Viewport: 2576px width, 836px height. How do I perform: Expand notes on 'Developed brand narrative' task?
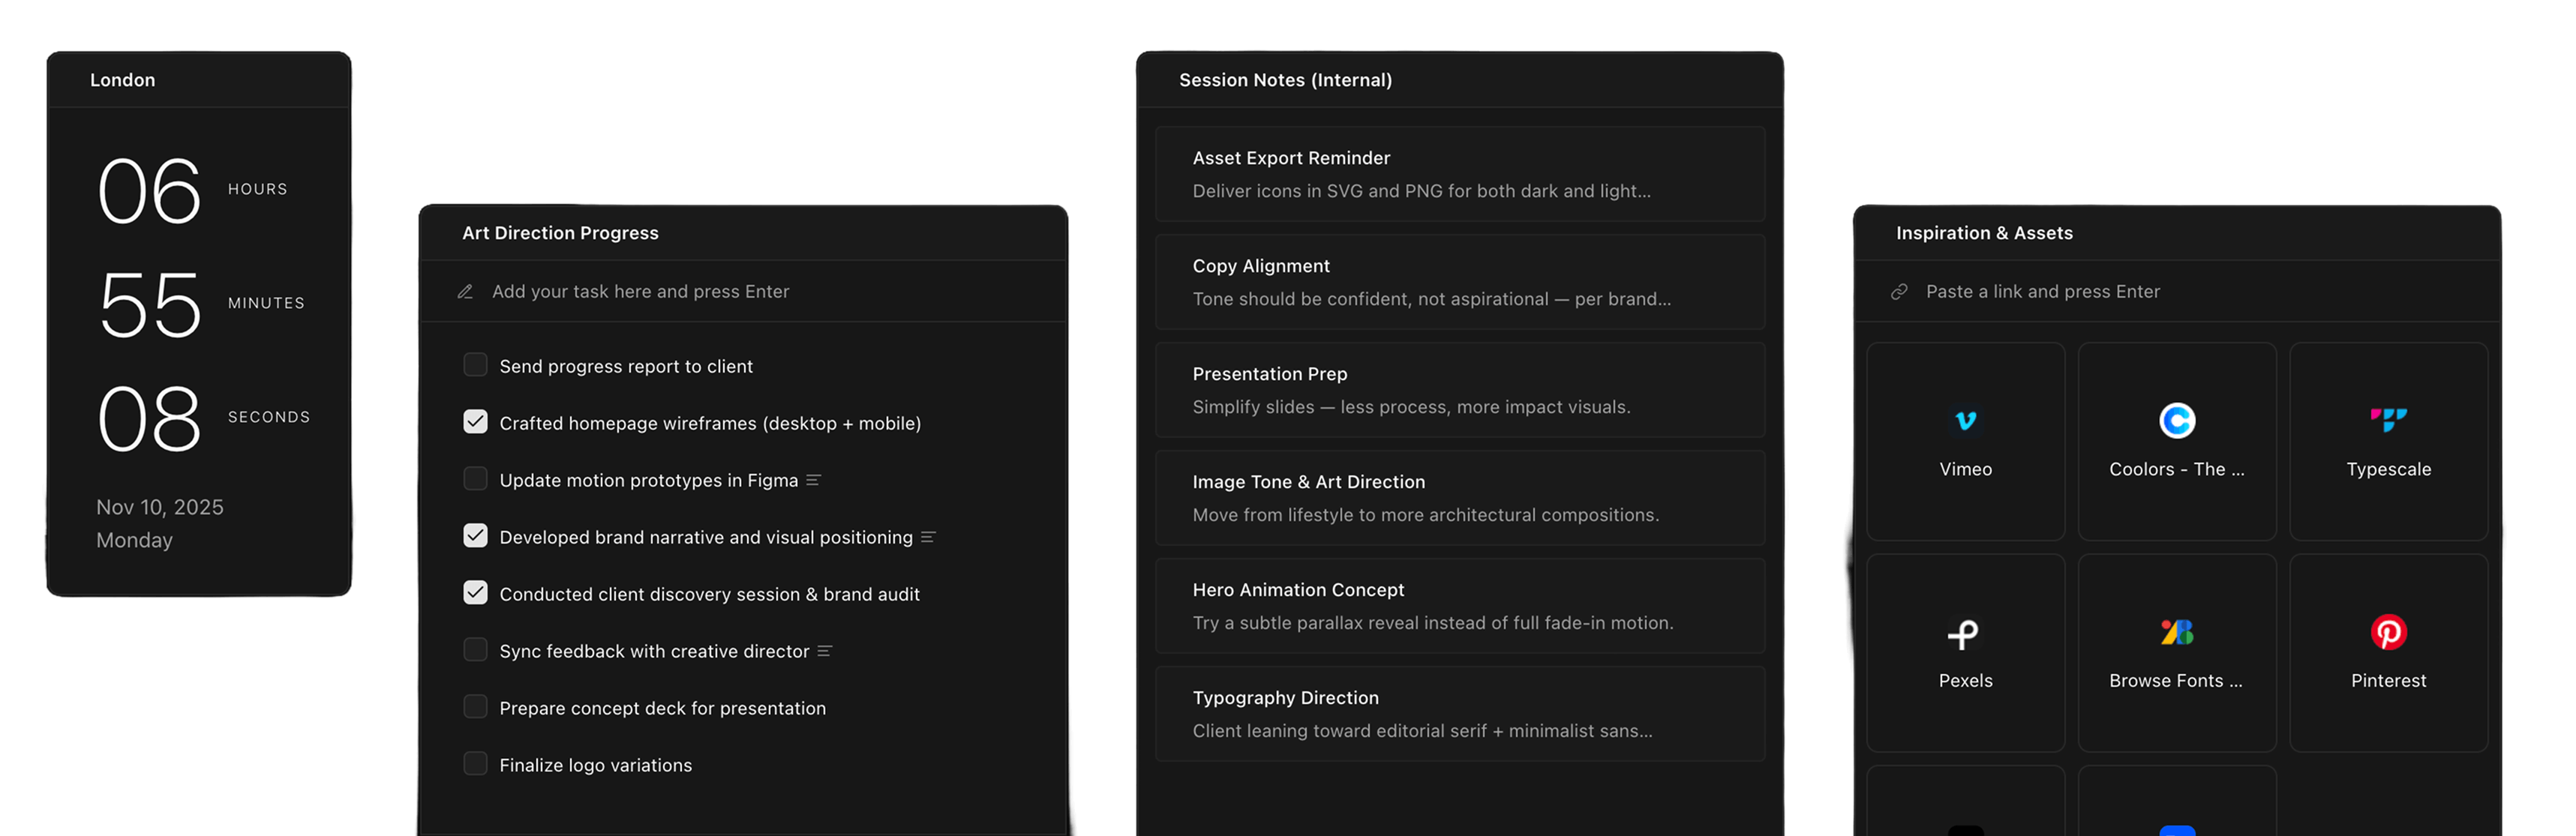927,538
